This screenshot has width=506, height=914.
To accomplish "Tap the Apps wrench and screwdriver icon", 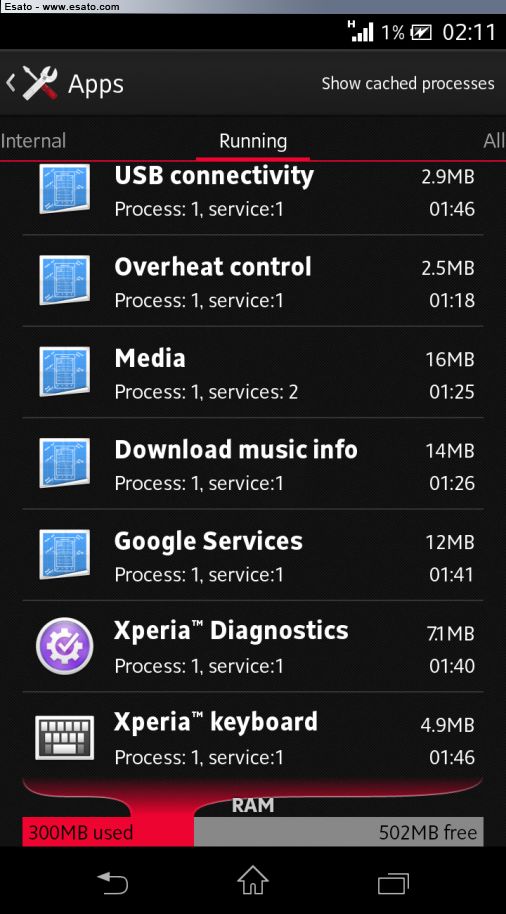I will (40, 83).
